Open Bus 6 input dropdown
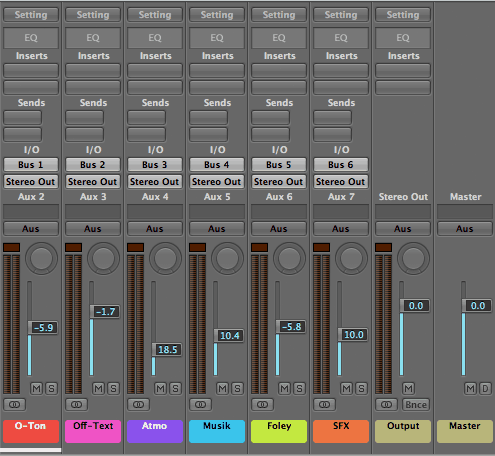 point(341,165)
